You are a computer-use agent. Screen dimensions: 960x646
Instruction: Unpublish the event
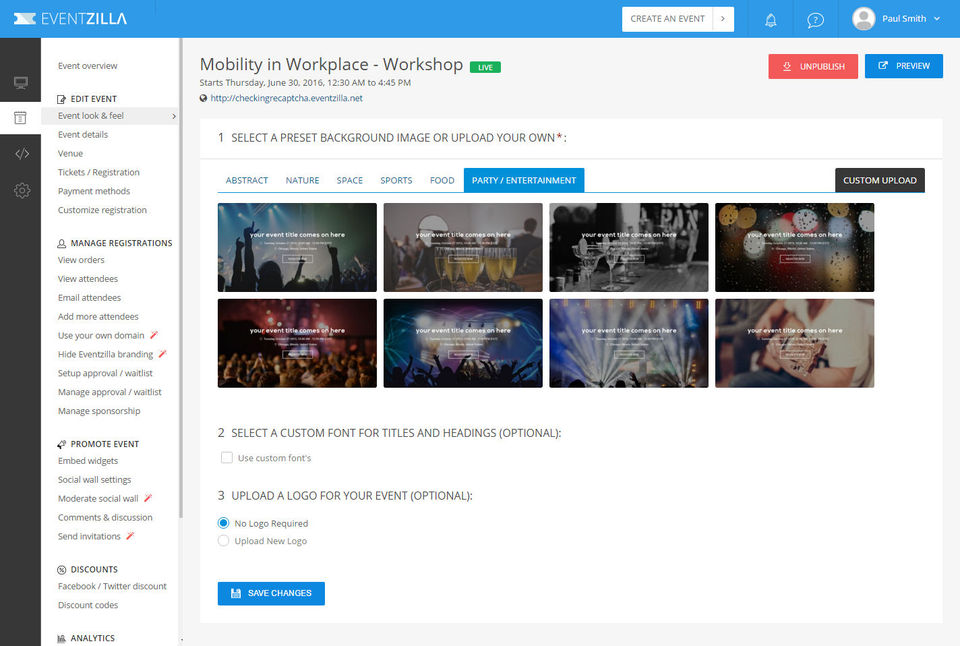point(813,66)
